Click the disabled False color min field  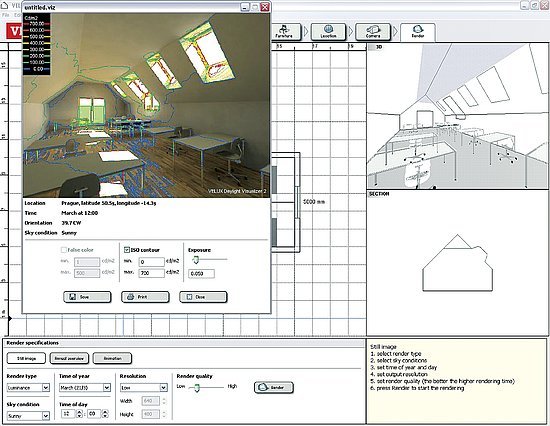coord(87,262)
